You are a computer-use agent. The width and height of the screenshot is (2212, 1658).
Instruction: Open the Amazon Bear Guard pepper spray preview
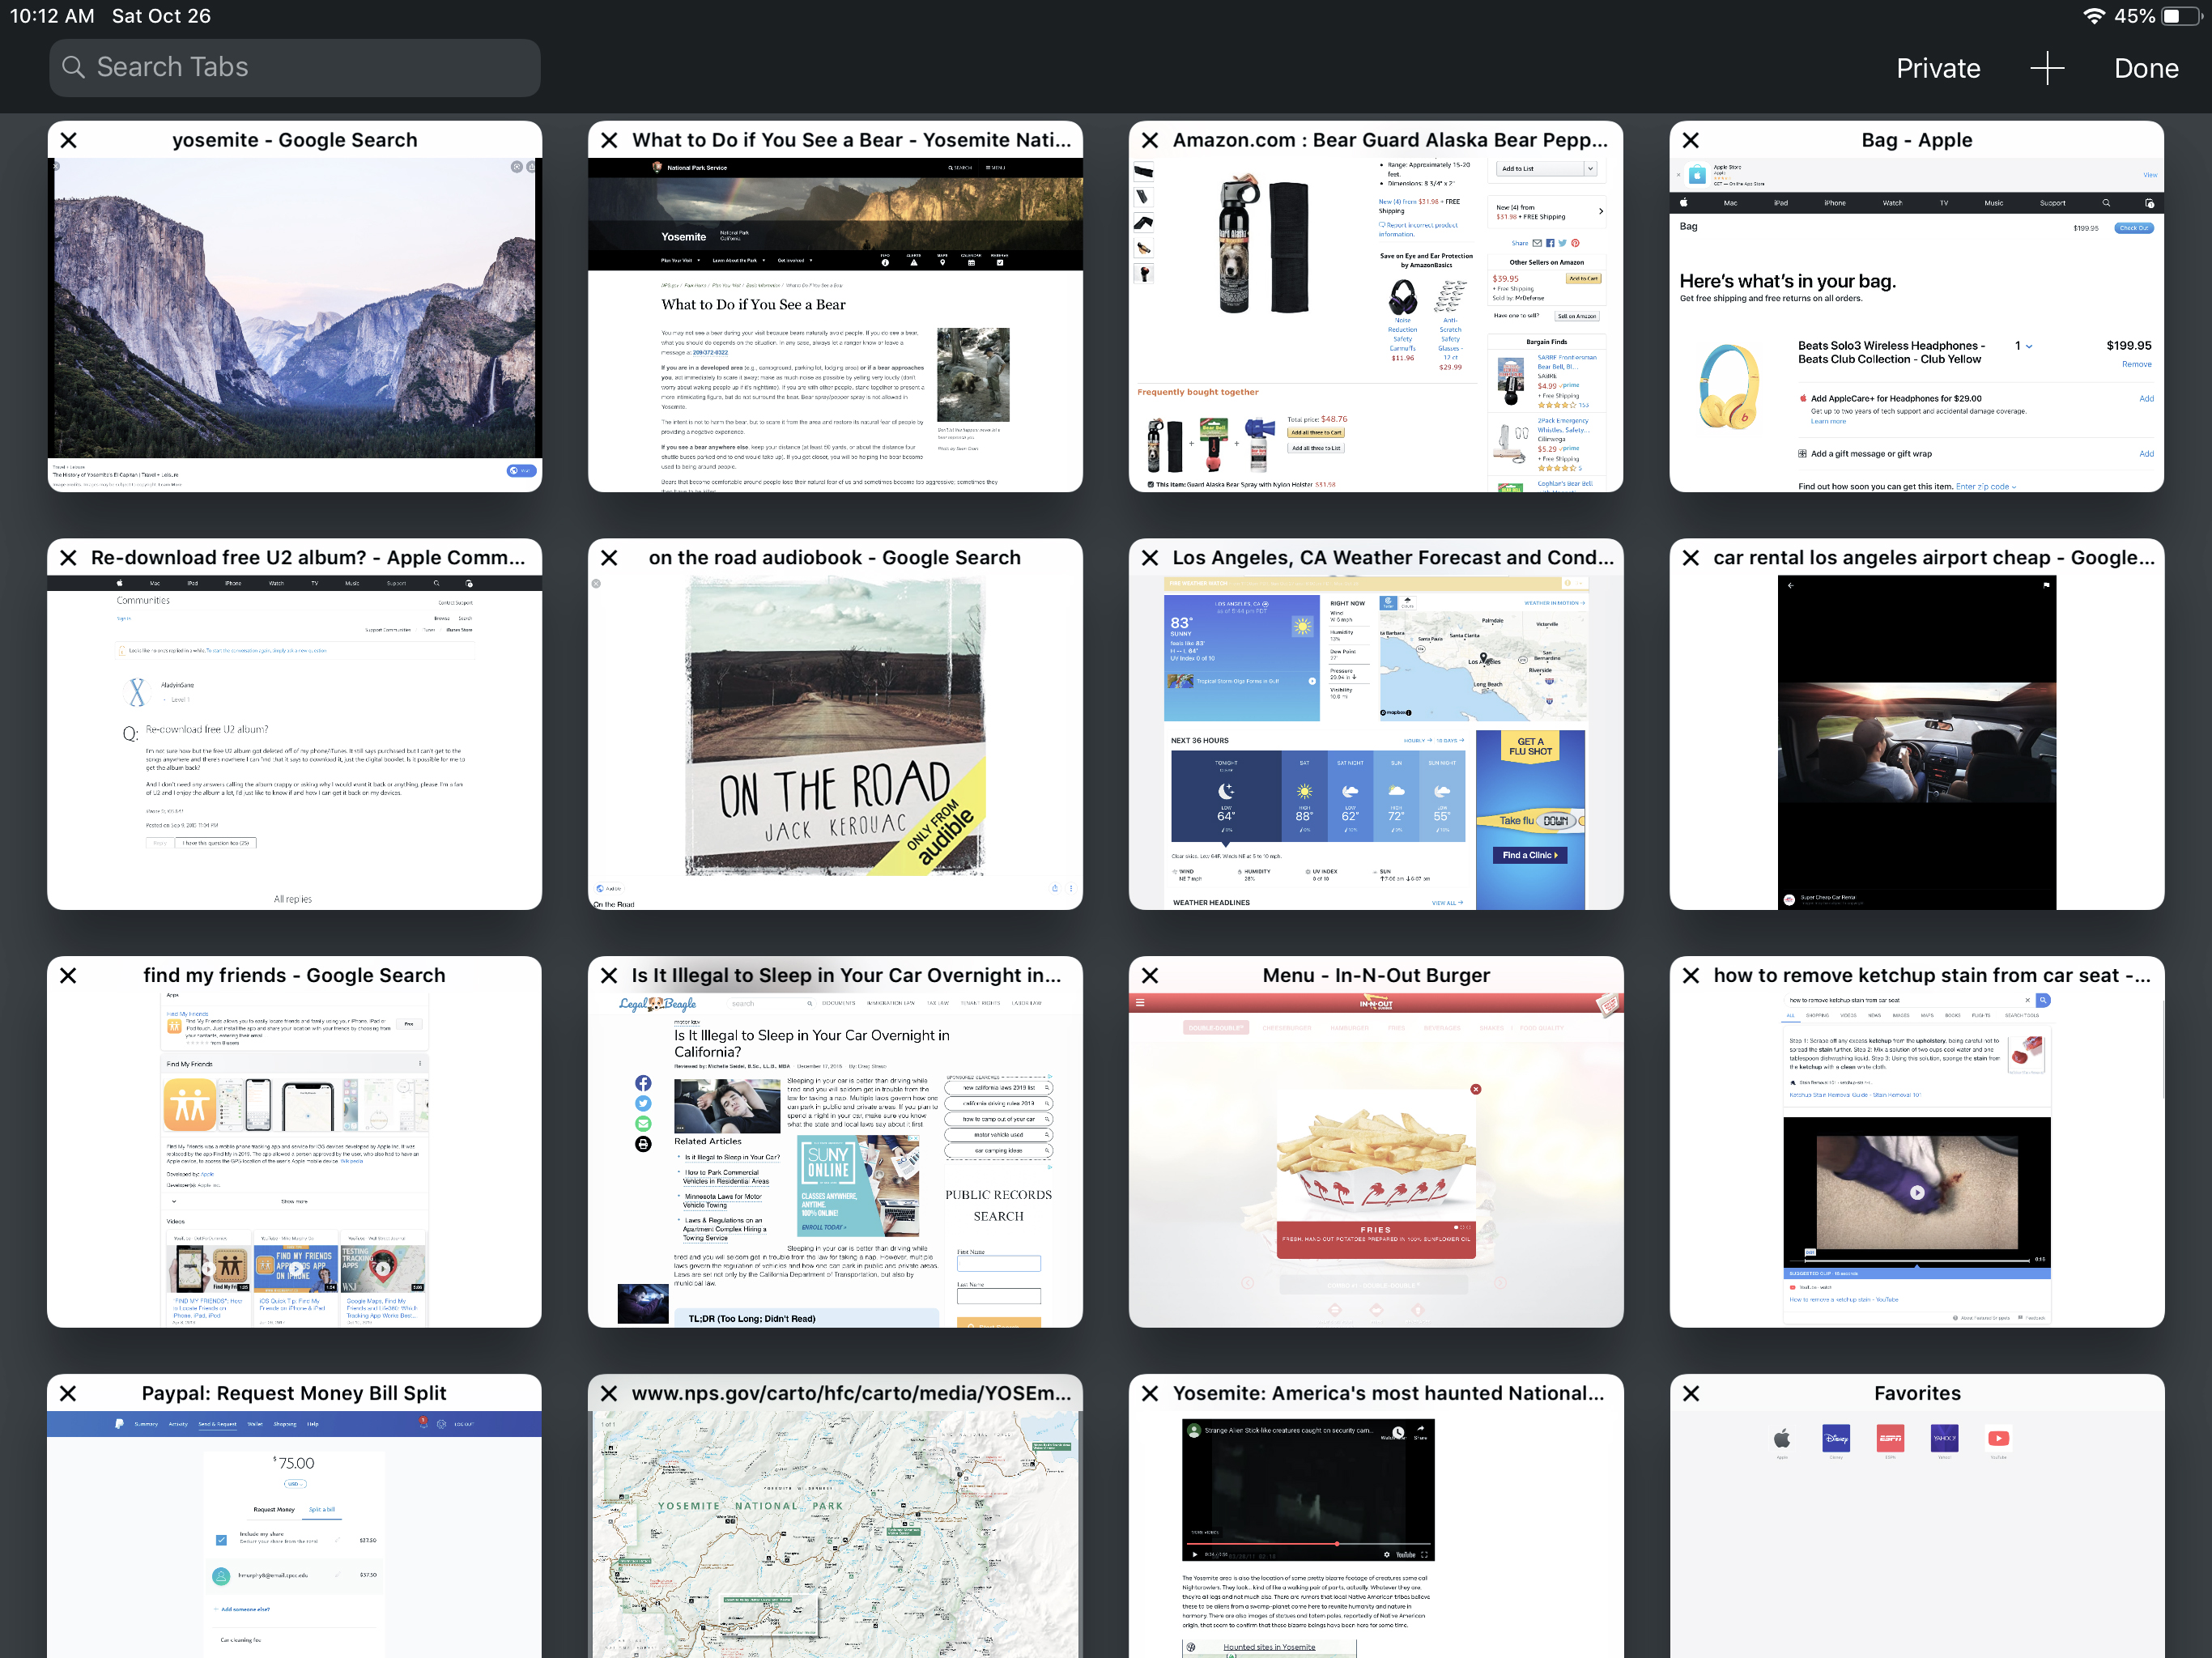[1376, 324]
